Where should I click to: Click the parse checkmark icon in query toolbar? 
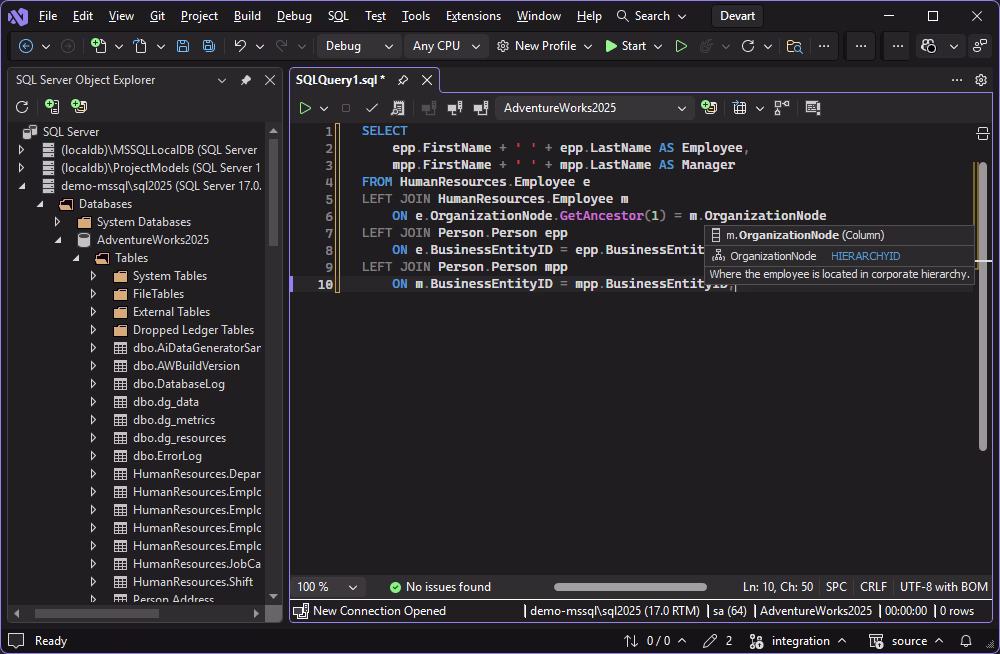pyautogui.click(x=372, y=108)
